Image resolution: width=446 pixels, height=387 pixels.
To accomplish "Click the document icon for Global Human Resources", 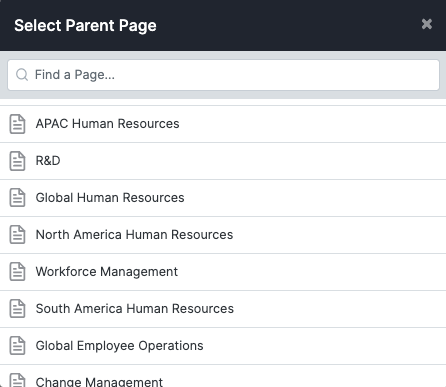I will coord(17,198).
